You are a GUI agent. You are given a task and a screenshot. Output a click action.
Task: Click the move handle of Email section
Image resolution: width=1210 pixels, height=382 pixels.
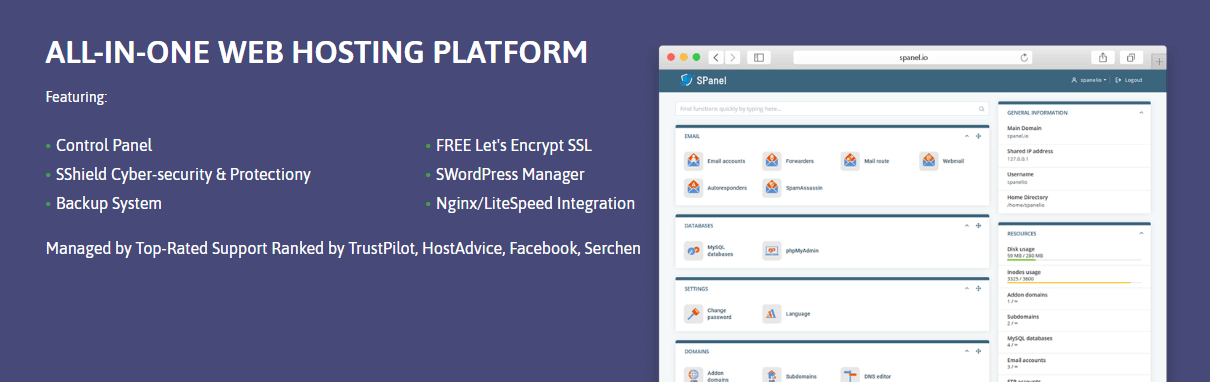978,135
